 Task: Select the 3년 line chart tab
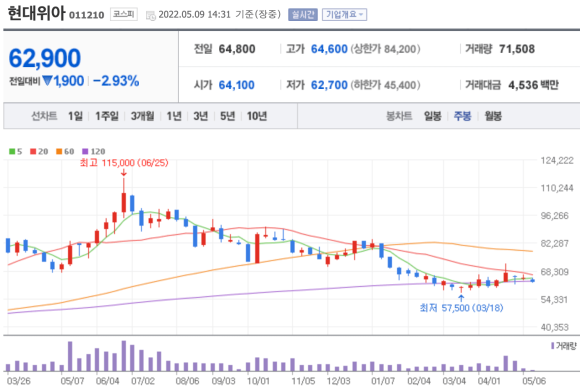[200, 116]
